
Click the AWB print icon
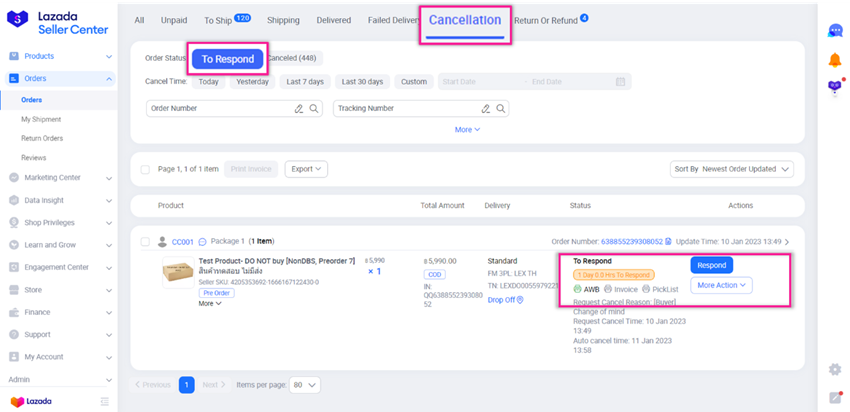pyautogui.click(x=579, y=289)
